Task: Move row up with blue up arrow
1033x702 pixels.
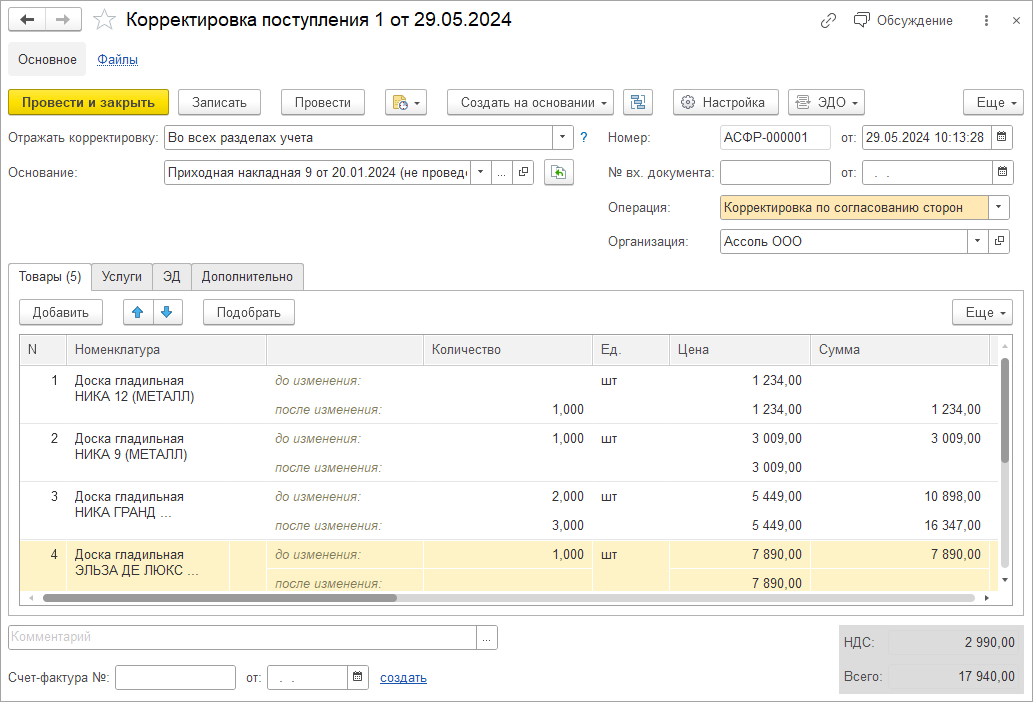Action: coord(138,312)
